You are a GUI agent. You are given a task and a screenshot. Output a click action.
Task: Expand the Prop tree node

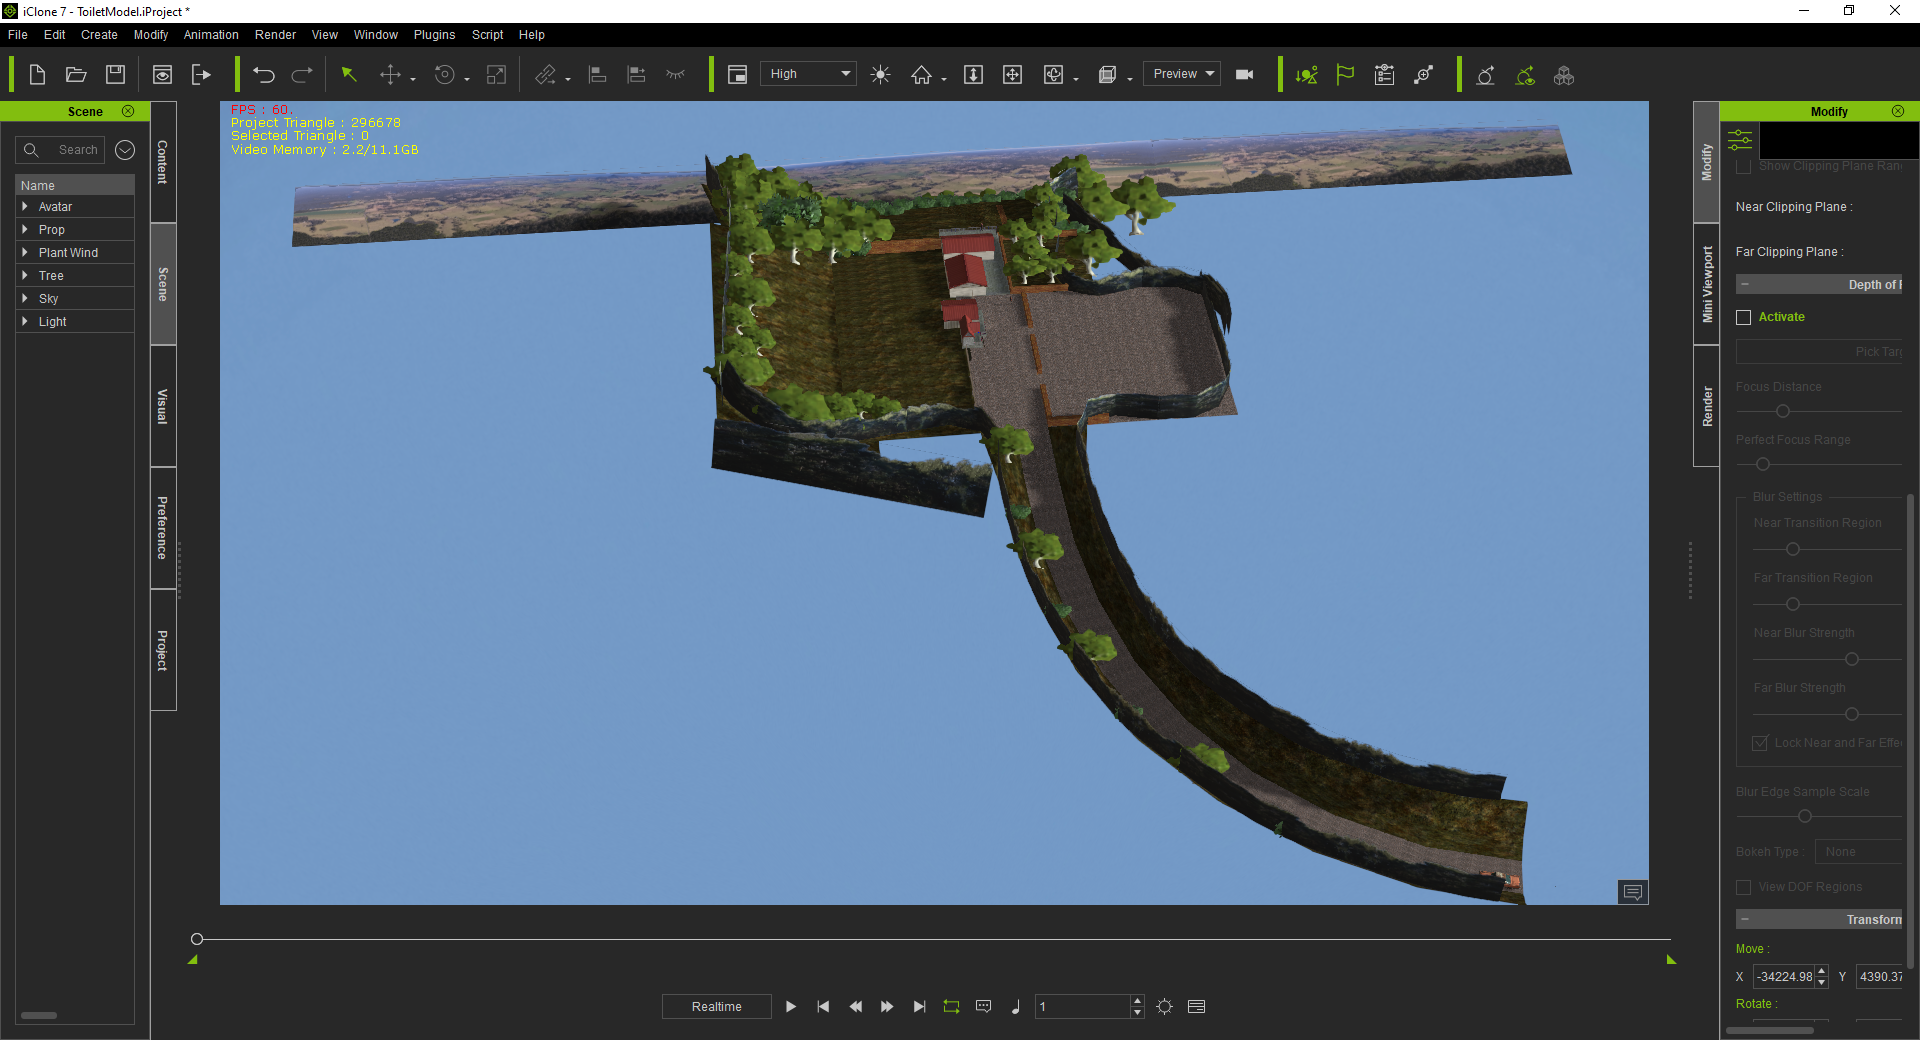25,230
